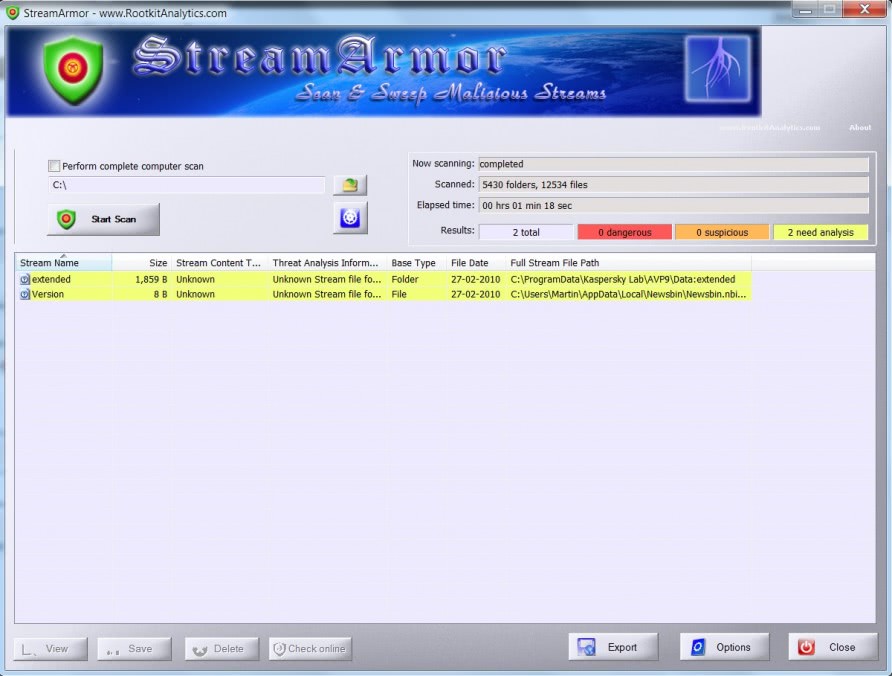Click the Check online button
This screenshot has width=892, height=676.
310,648
